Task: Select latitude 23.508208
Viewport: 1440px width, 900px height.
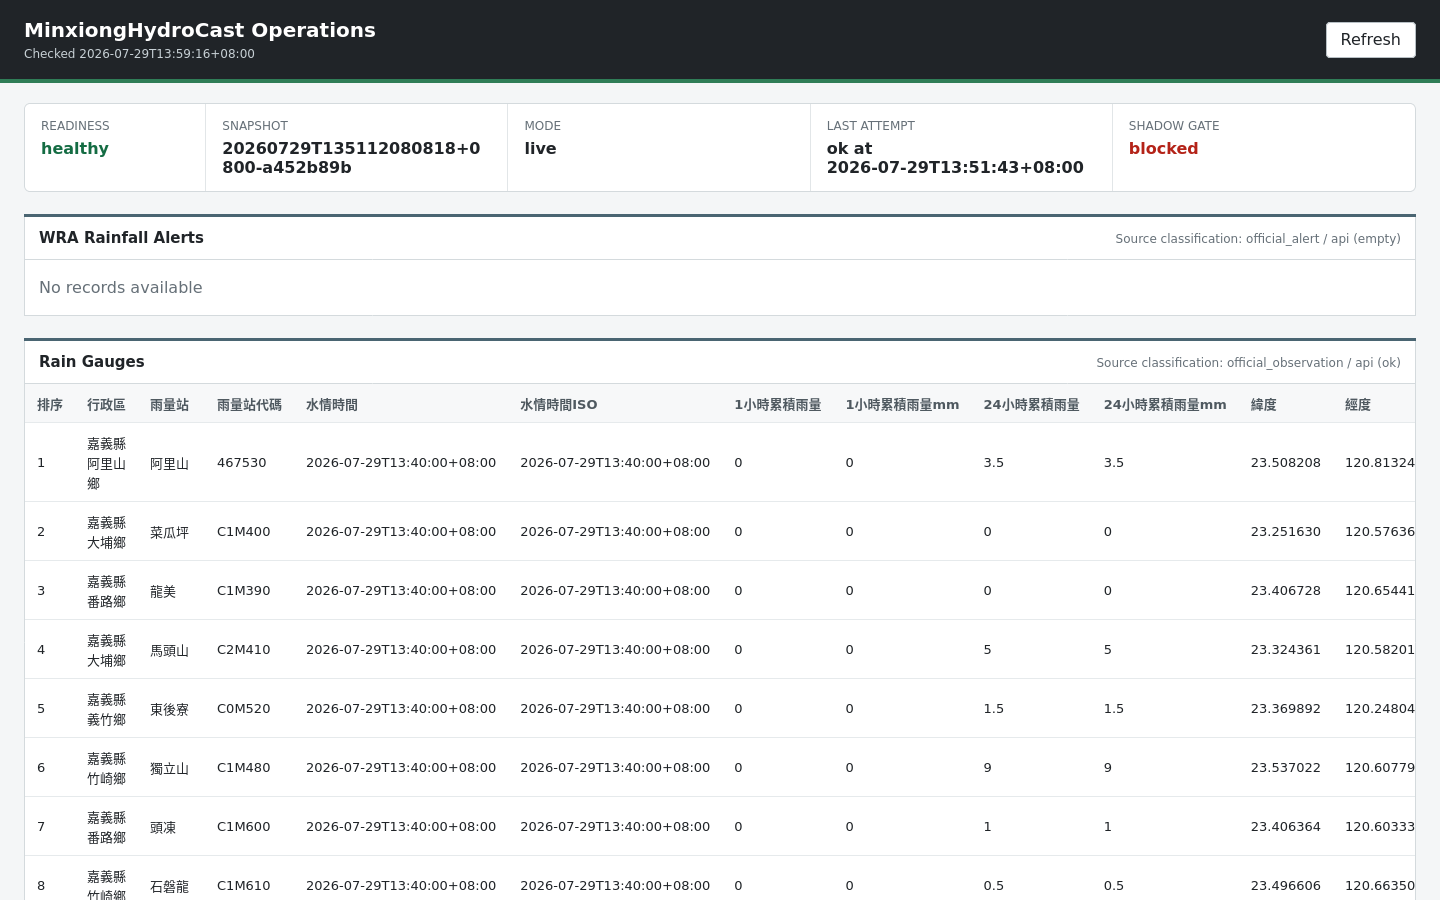Action: coord(1286,463)
